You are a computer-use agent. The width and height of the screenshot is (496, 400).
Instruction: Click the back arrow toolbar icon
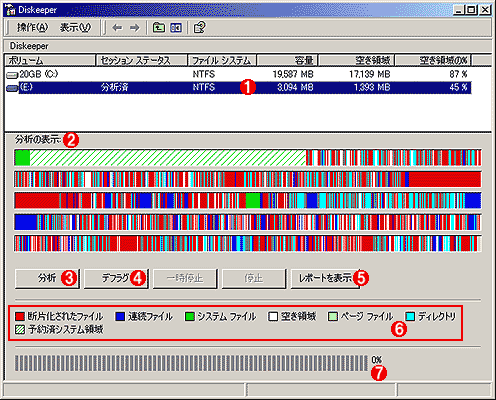117,28
